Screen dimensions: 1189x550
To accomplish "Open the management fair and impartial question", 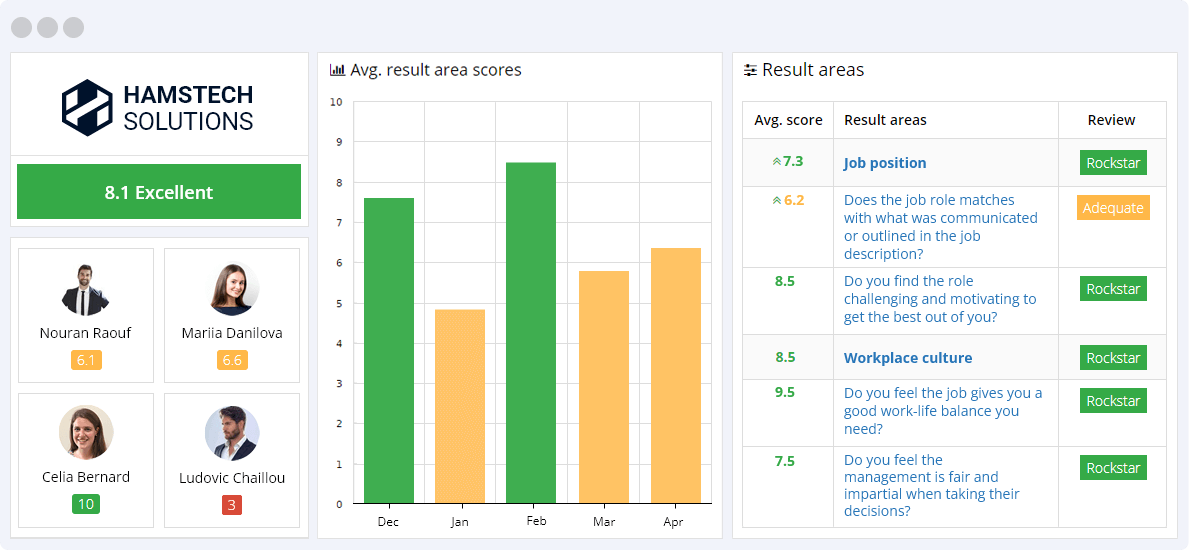I will 931,486.
